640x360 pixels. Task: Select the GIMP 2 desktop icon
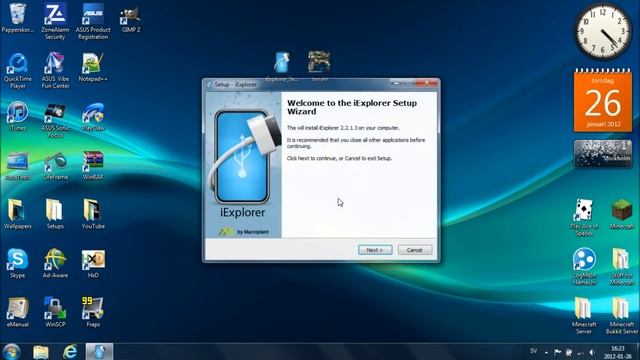pos(131,20)
